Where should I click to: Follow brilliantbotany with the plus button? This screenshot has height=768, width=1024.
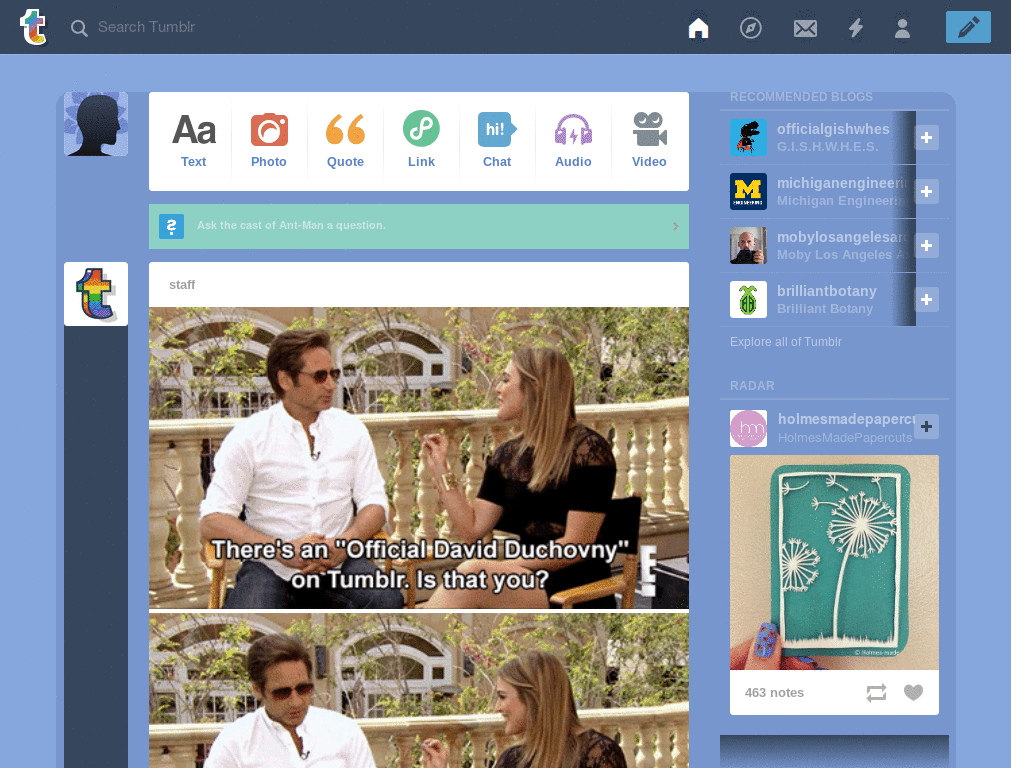tap(926, 300)
